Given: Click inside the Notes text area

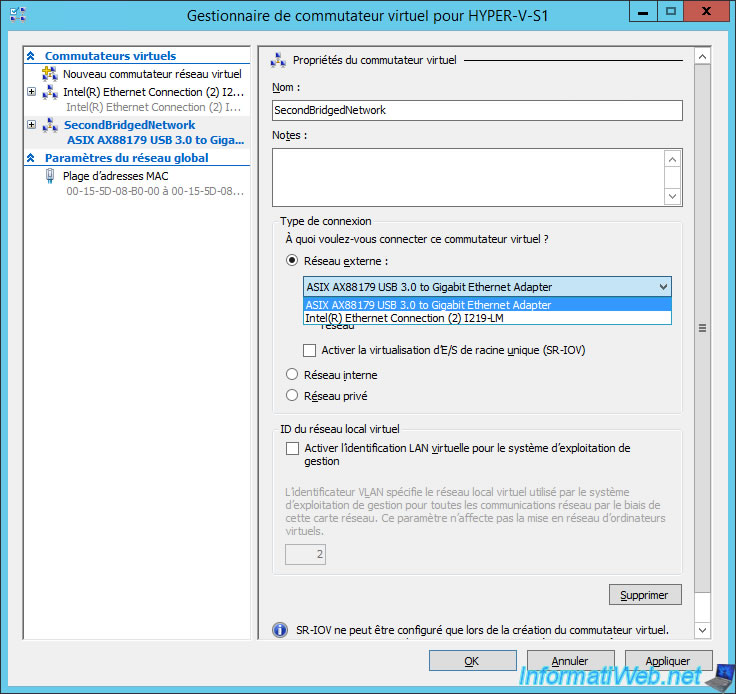Looking at the screenshot, I should pyautogui.click(x=468, y=177).
